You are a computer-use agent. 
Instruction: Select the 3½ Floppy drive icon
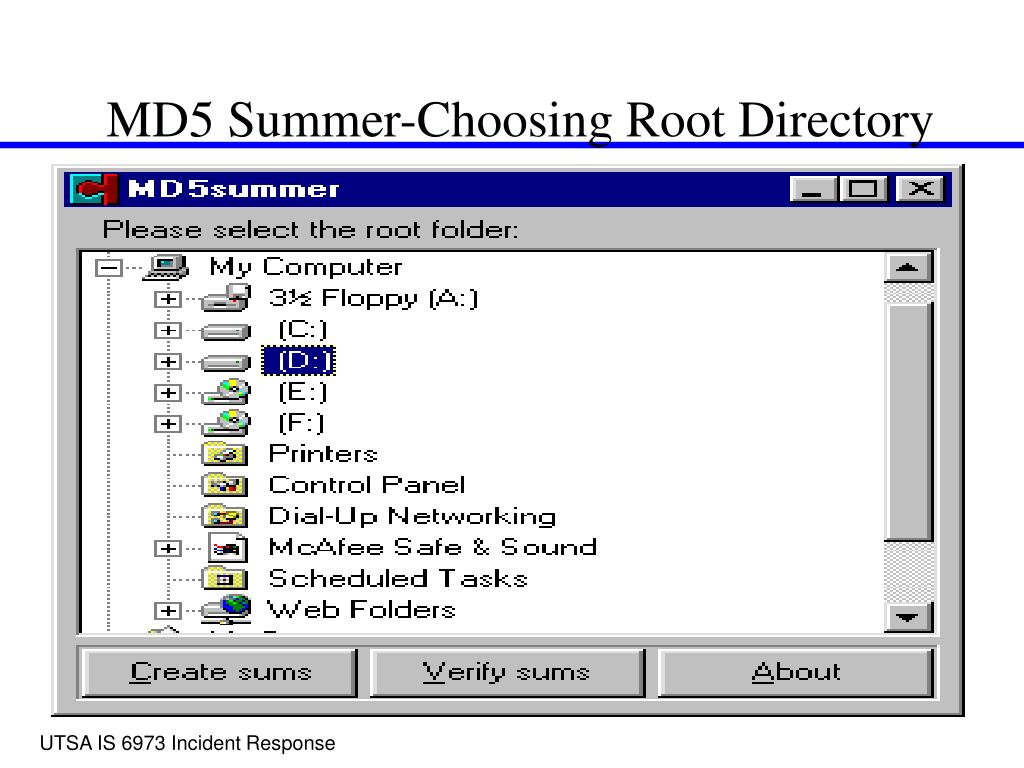[226, 298]
